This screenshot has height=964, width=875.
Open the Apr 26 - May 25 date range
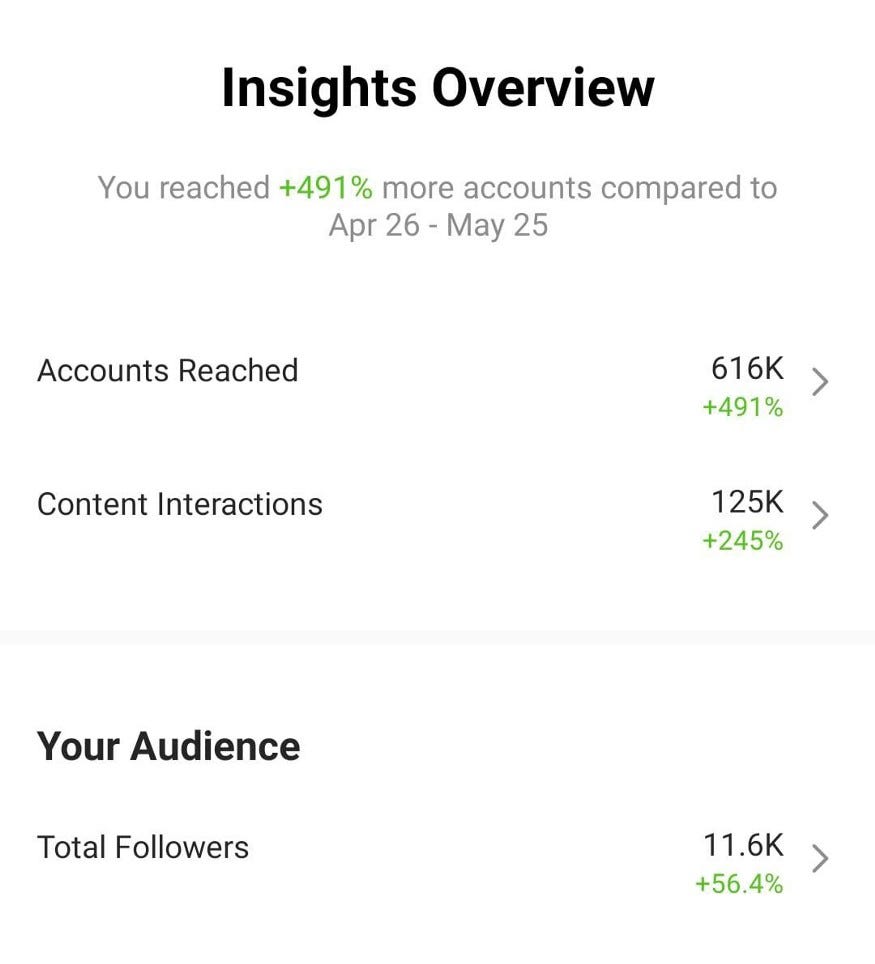[x=437, y=224]
